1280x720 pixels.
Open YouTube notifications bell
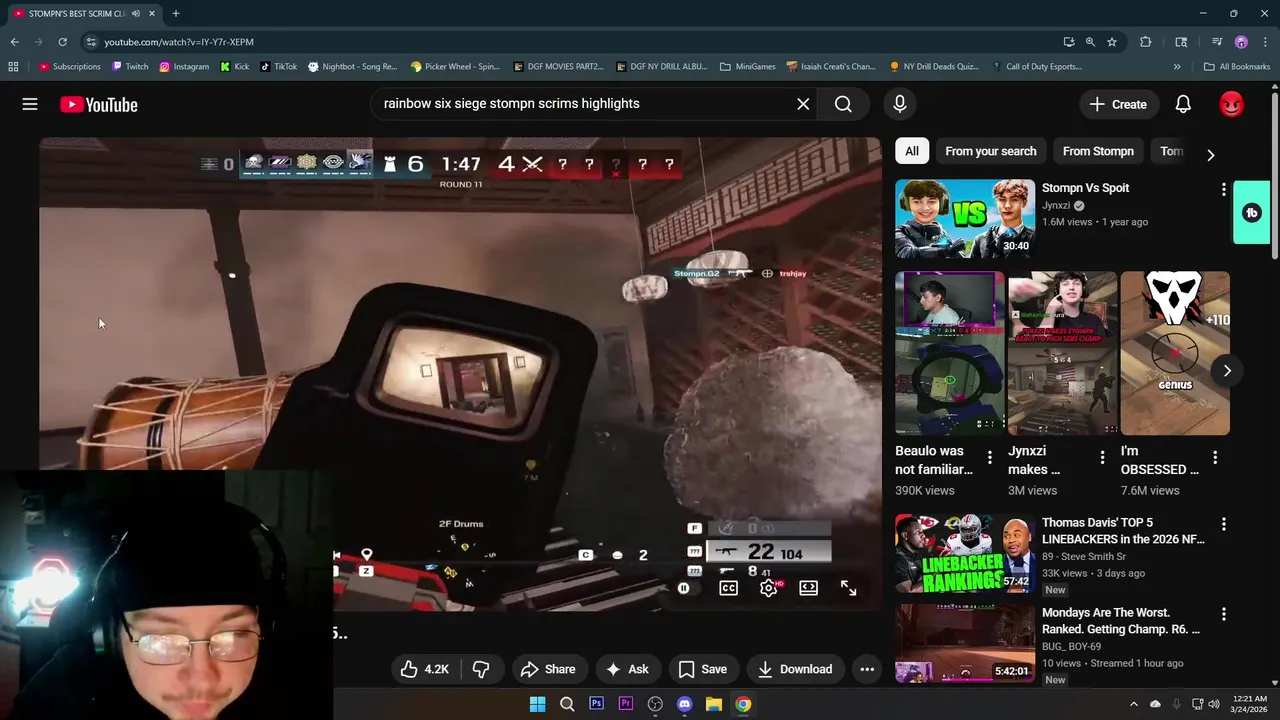point(1183,104)
